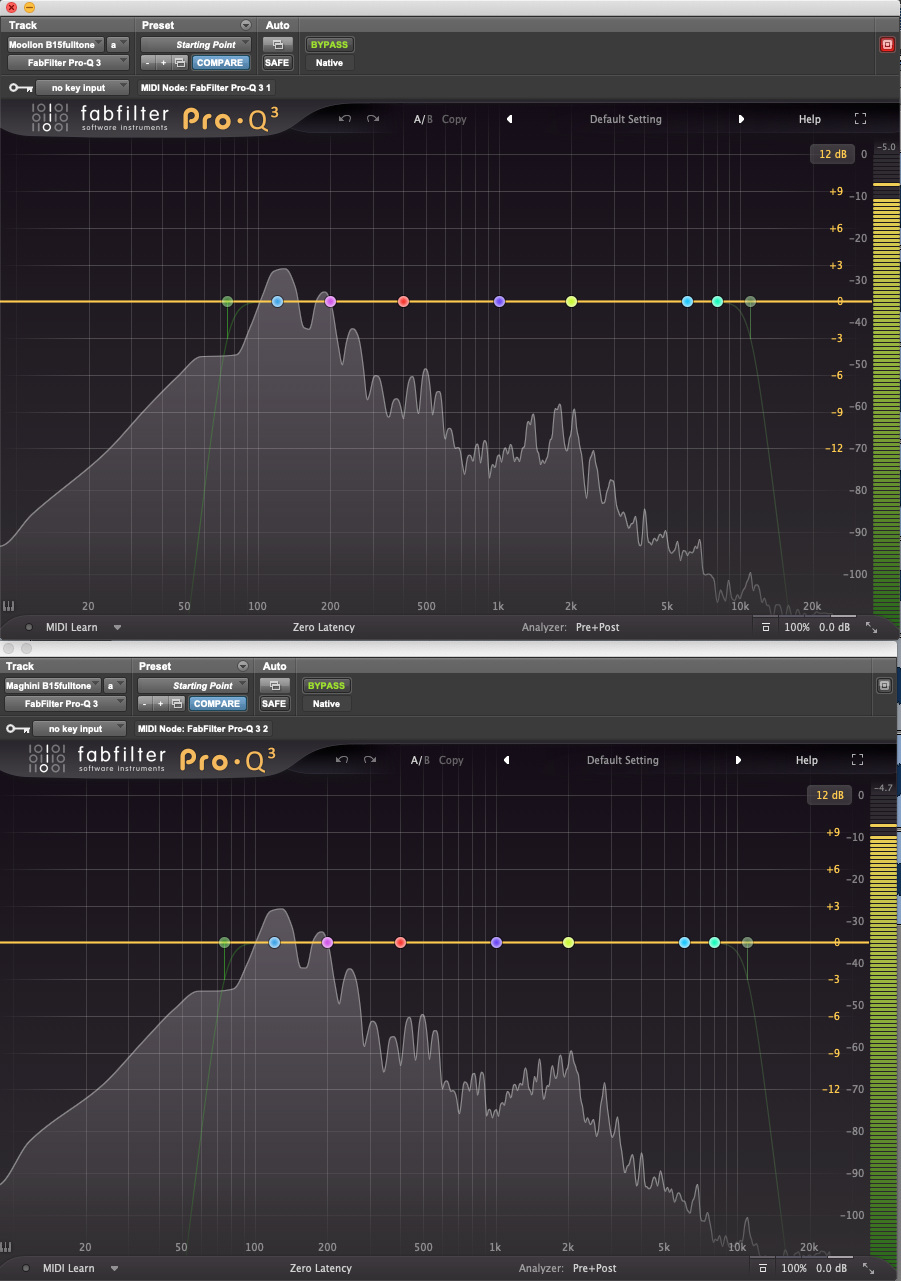Click Zero Latency mode in Mooilon window

pos(324,627)
